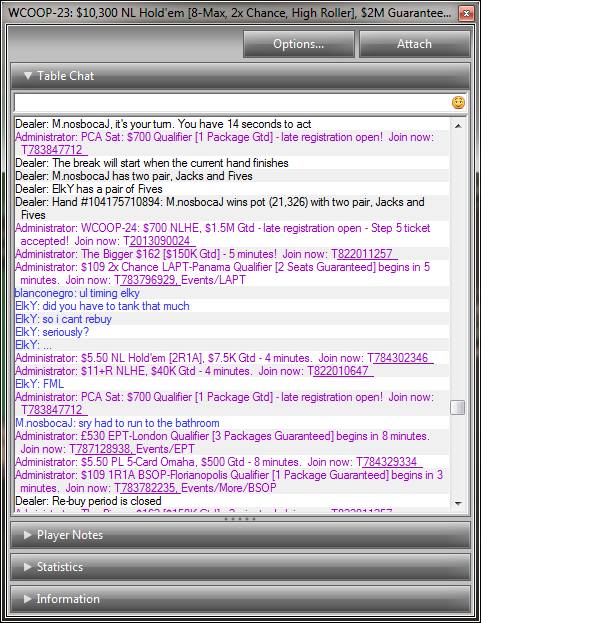Open EPT-London qualifier link T787128938

coord(103,449)
